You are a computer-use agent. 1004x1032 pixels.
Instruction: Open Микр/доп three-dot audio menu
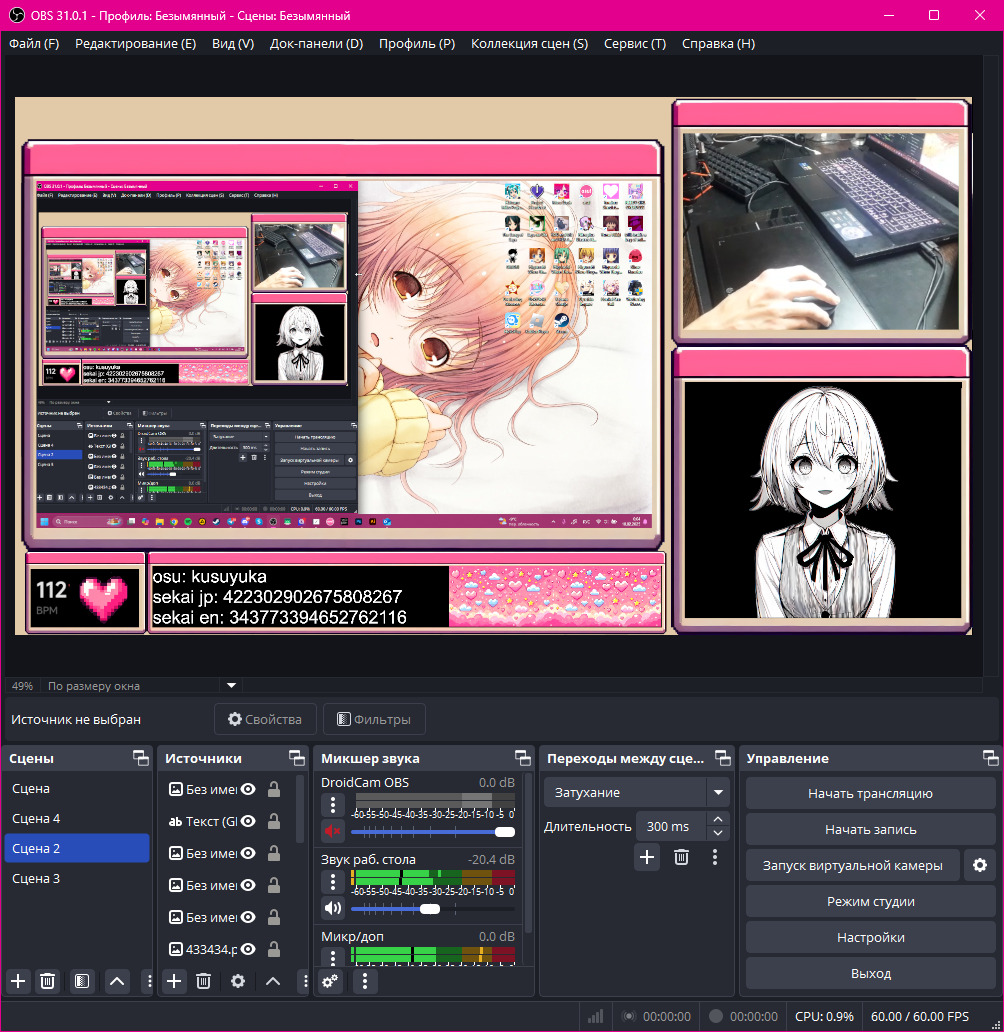click(333, 957)
